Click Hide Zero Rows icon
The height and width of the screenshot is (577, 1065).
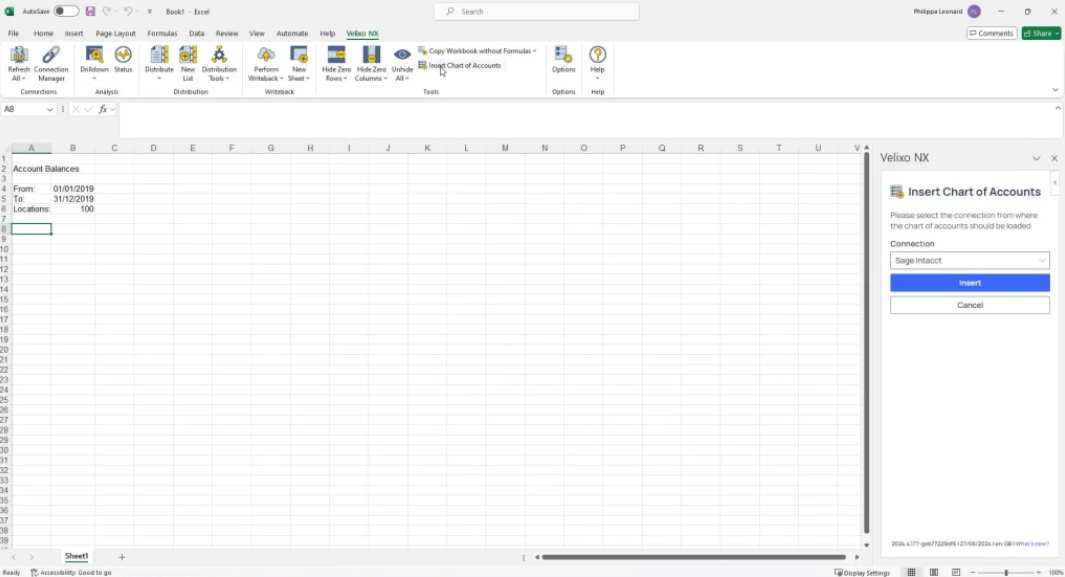[x=336, y=55]
